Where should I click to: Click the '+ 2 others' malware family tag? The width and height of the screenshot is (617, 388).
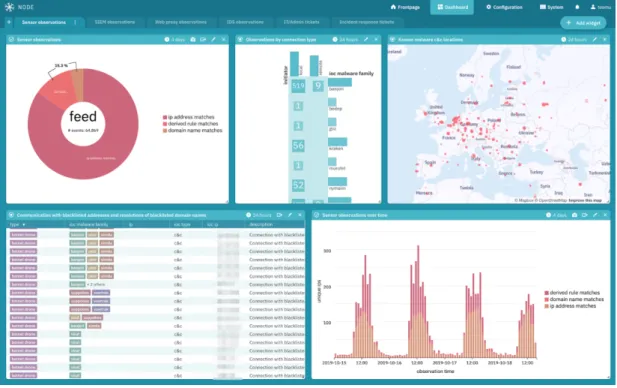(96, 285)
